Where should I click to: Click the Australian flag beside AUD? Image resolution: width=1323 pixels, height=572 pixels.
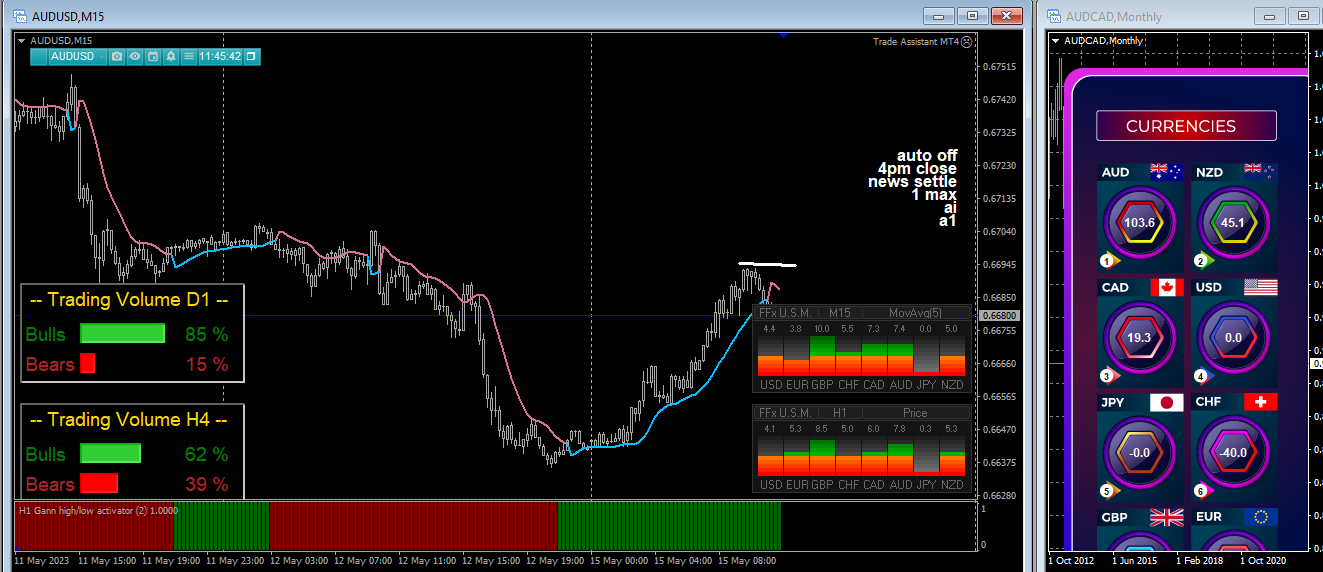tap(1166, 172)
